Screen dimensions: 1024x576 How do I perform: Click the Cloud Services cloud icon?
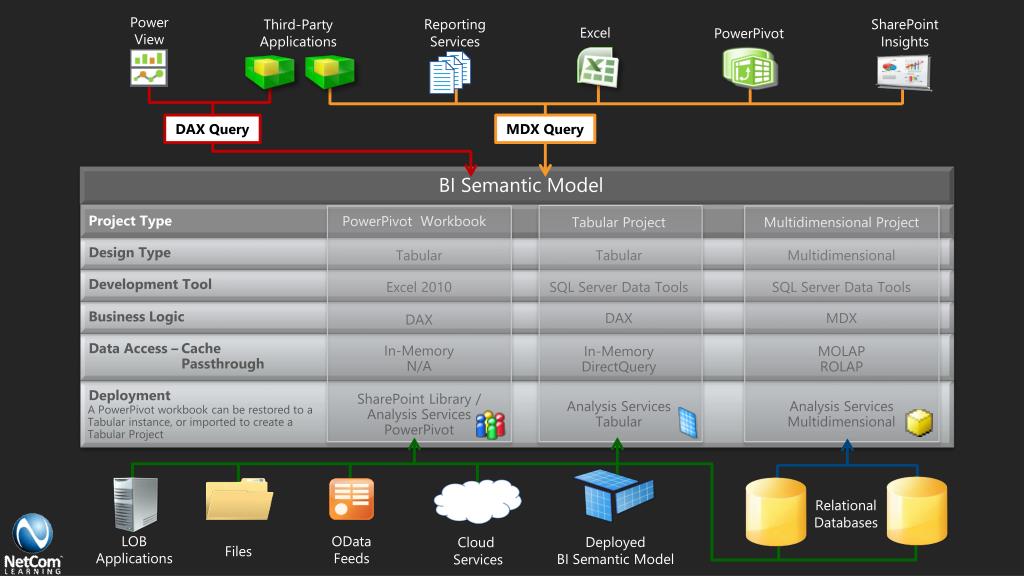pos(477,500)
